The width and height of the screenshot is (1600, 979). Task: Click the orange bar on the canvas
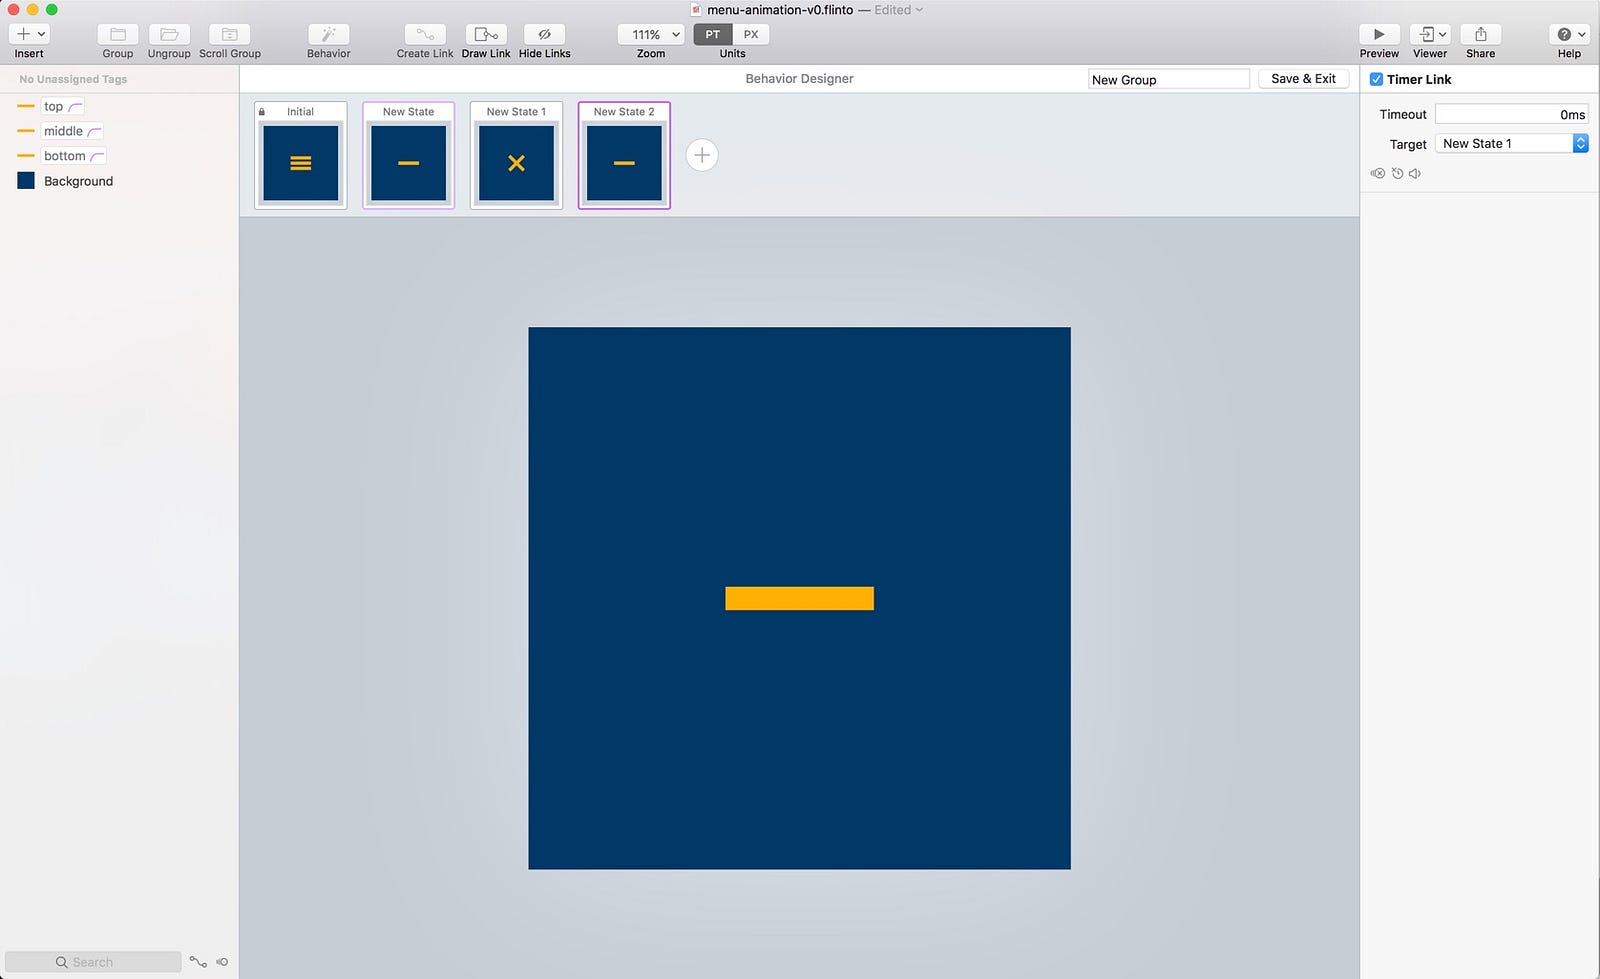(799, 598)
